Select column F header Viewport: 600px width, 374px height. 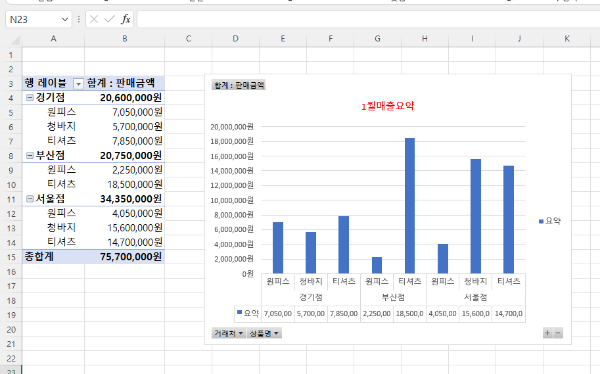(x=330, y=39)
